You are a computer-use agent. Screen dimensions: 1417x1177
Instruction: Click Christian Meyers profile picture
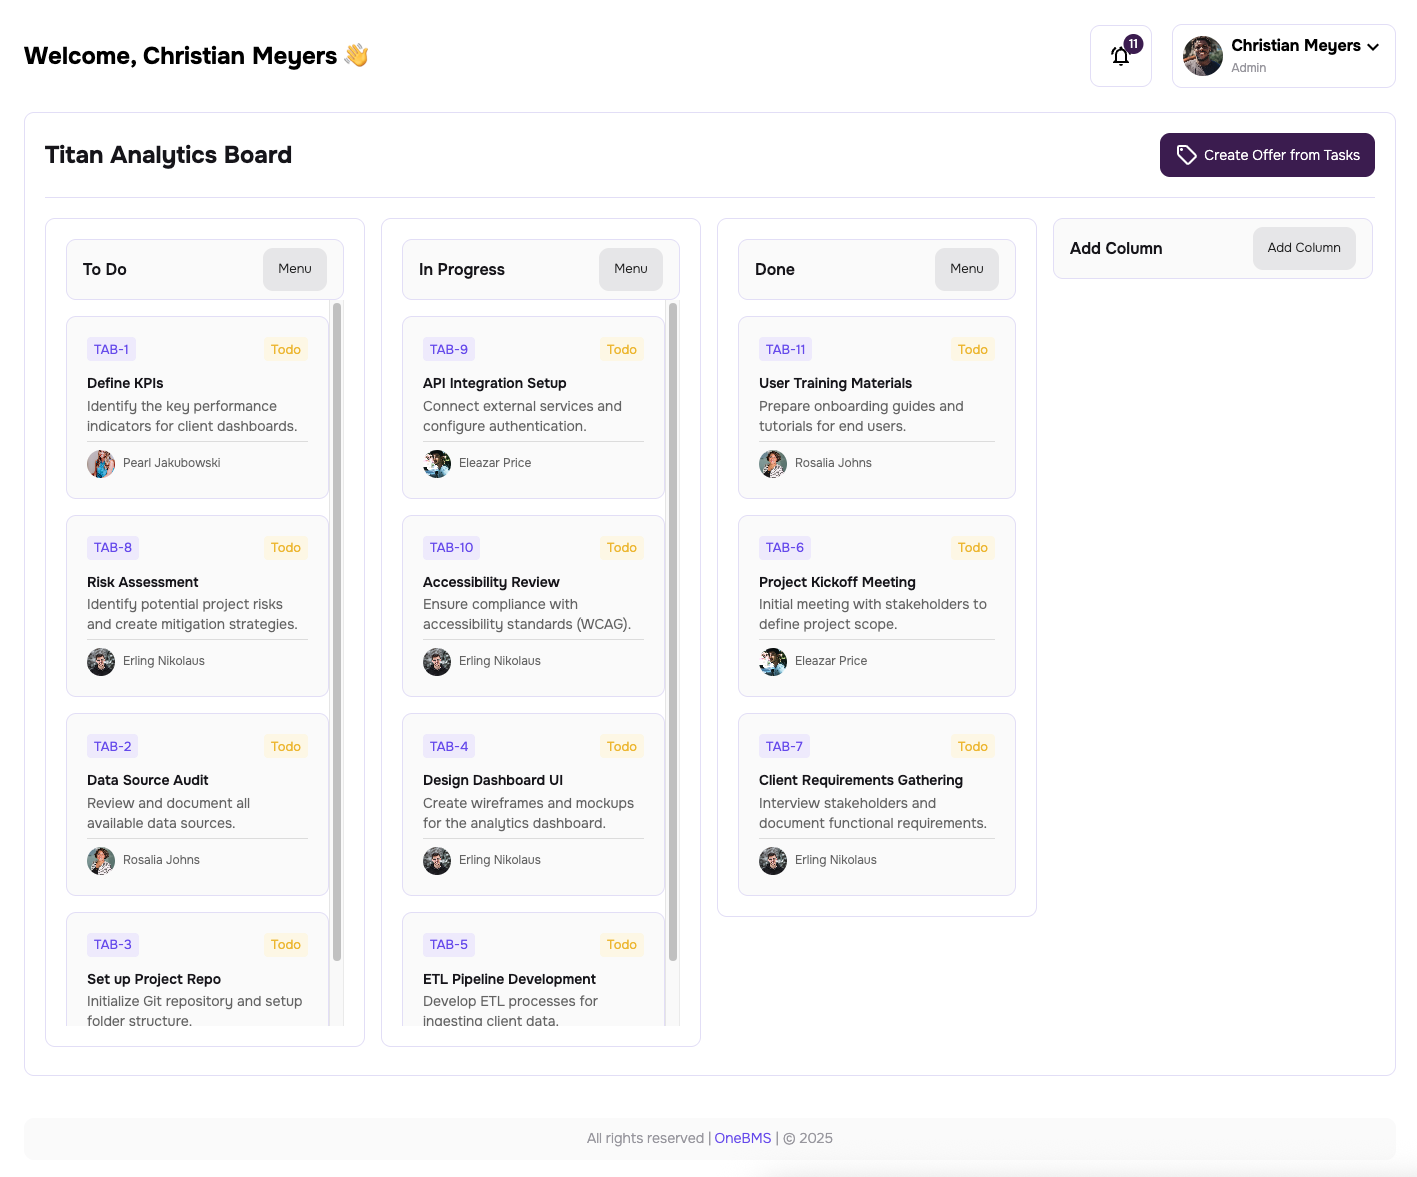[1202, 56]
